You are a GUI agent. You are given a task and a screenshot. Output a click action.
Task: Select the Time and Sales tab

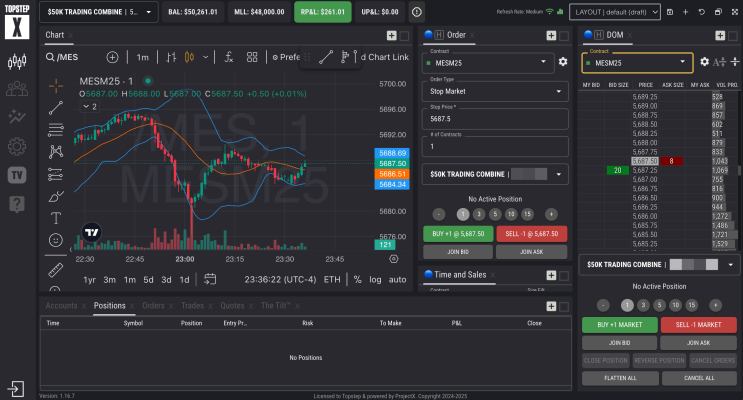point(460,275)
